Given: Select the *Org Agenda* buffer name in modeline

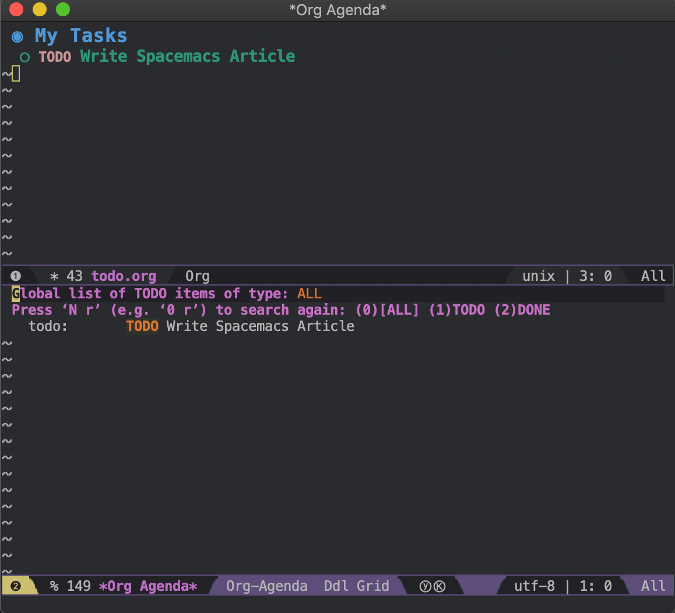Looking at the screenshot, I should (148, 586).
